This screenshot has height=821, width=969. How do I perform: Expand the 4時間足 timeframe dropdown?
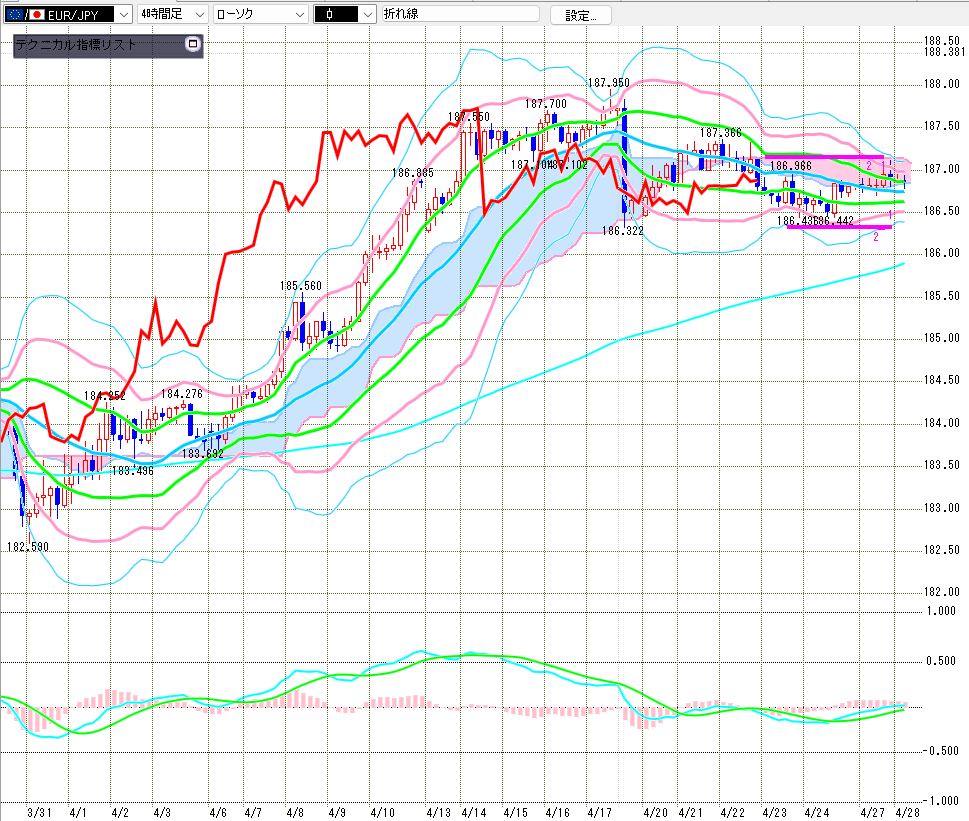[x=197, y=15]
